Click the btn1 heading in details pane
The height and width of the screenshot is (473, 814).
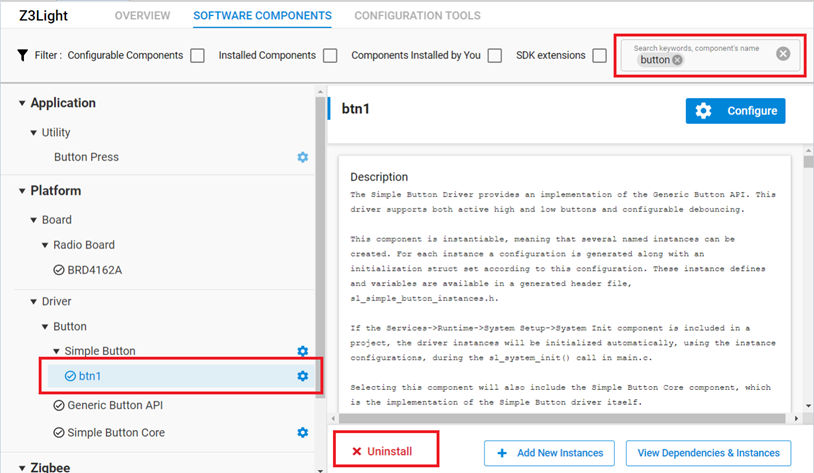pyautogui.click(x=356, y=109)
